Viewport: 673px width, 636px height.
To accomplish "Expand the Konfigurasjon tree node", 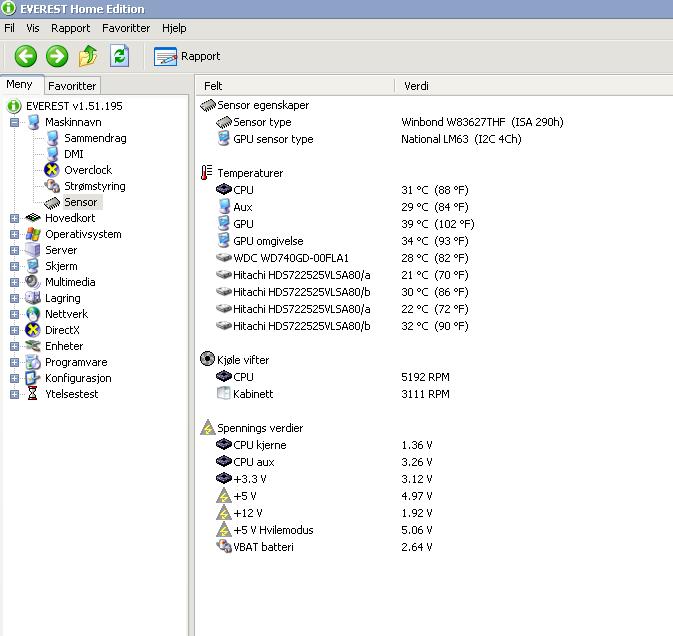I will tap(15, 378).
